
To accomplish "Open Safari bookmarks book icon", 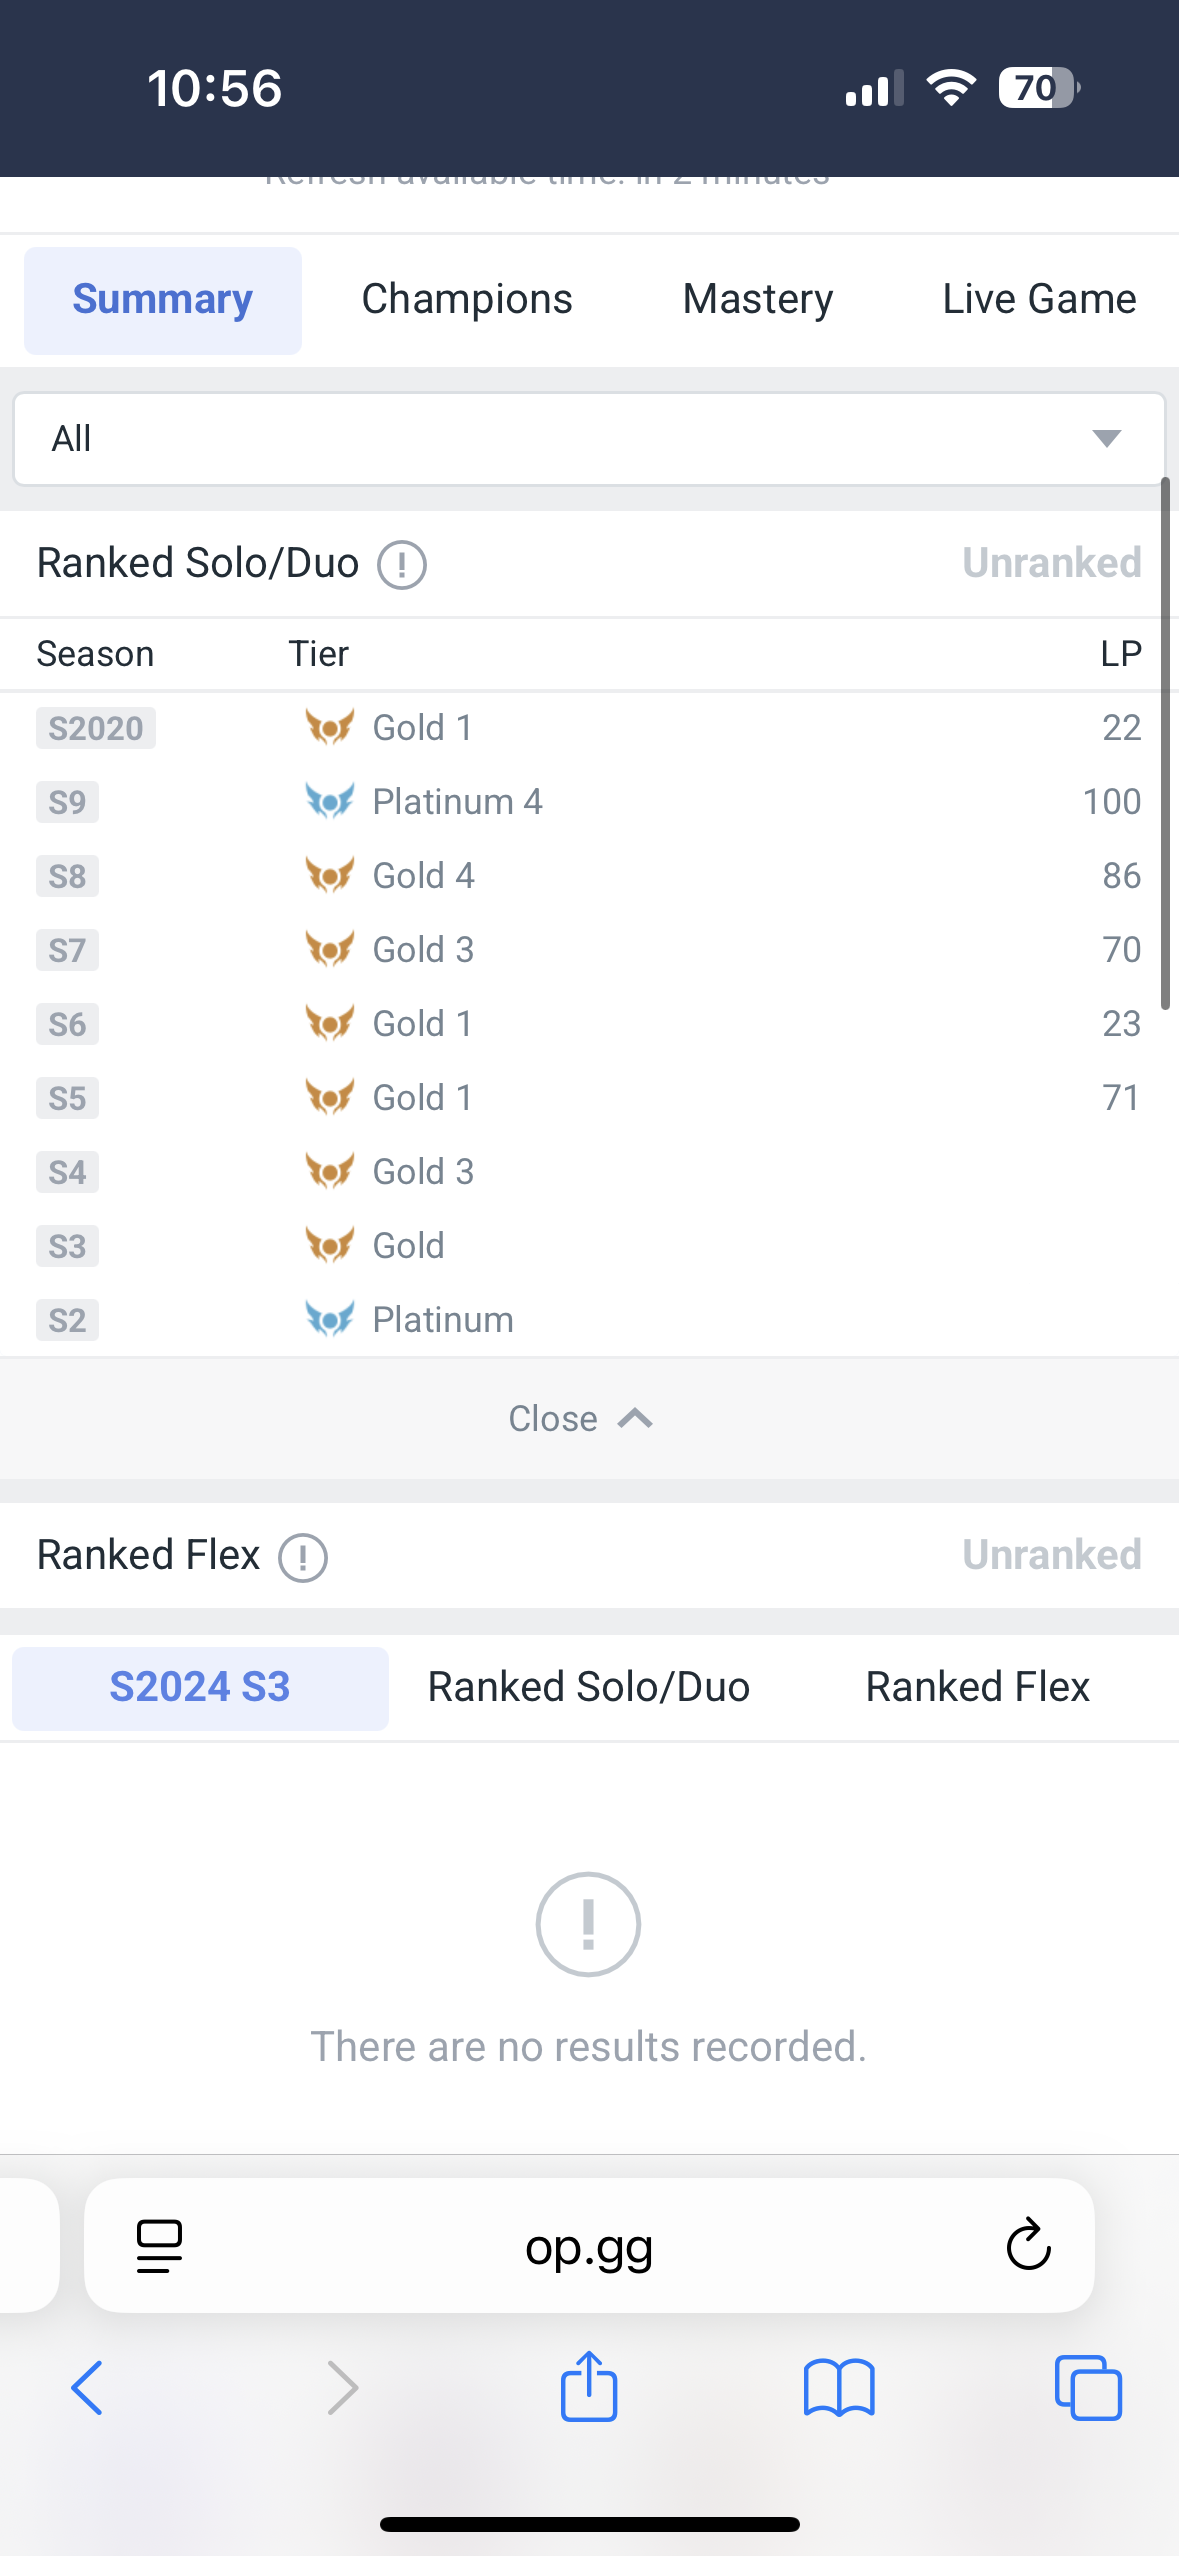I will point(839,2388).
